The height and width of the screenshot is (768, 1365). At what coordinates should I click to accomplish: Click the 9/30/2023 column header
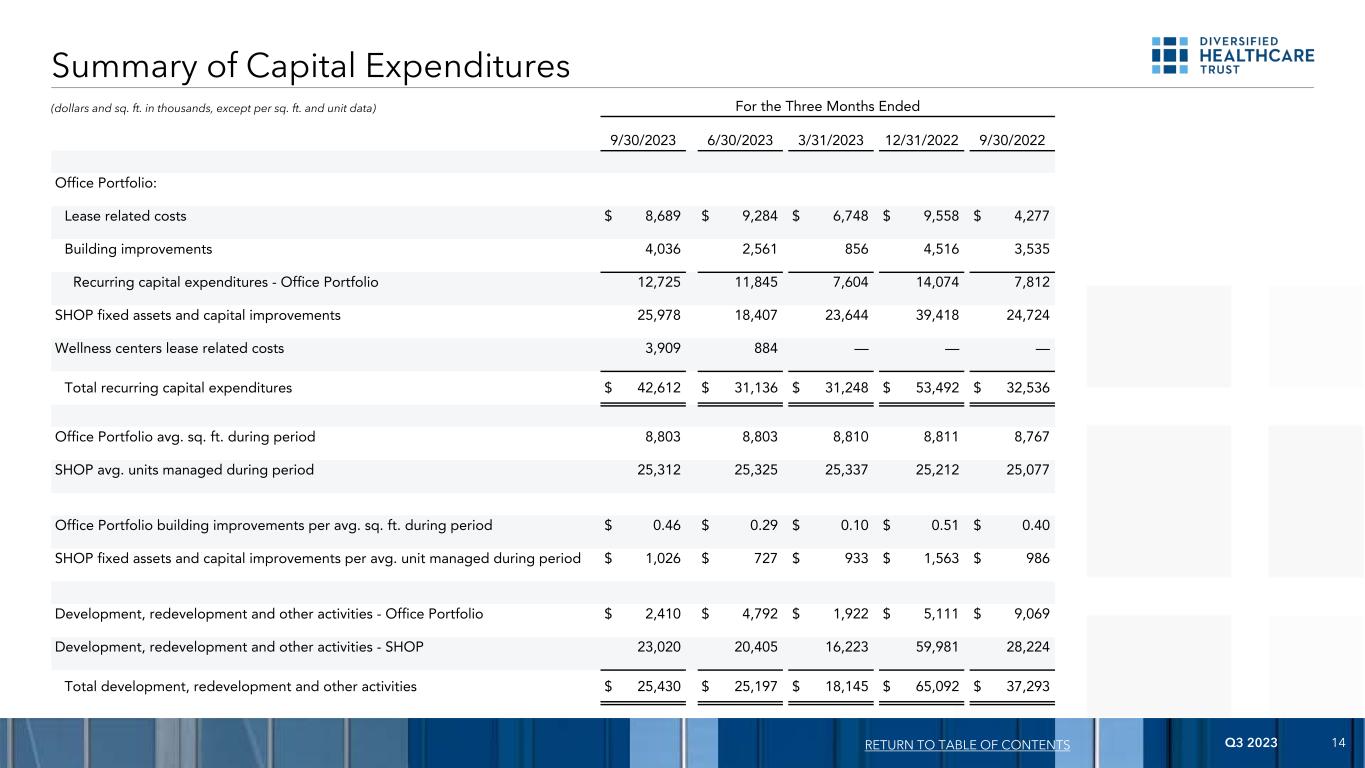point(643,139)
